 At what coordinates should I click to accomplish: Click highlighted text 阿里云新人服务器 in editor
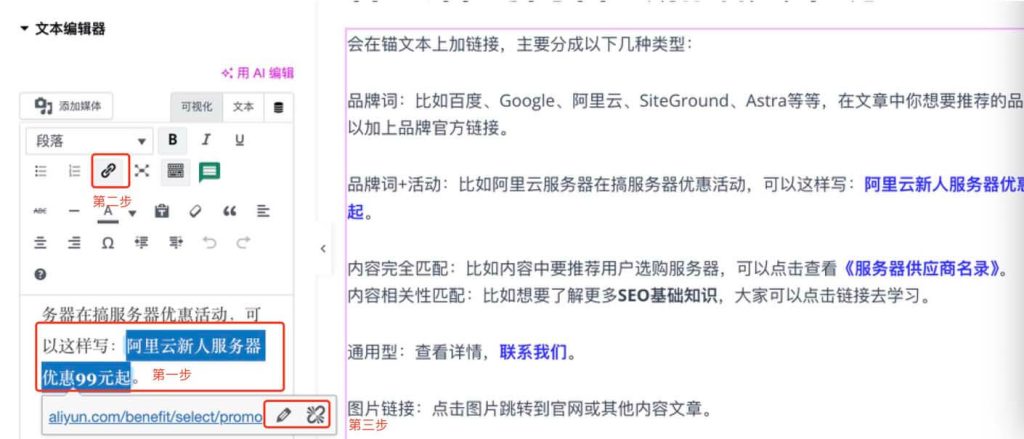pyautogui.click(x=195, y=346)
